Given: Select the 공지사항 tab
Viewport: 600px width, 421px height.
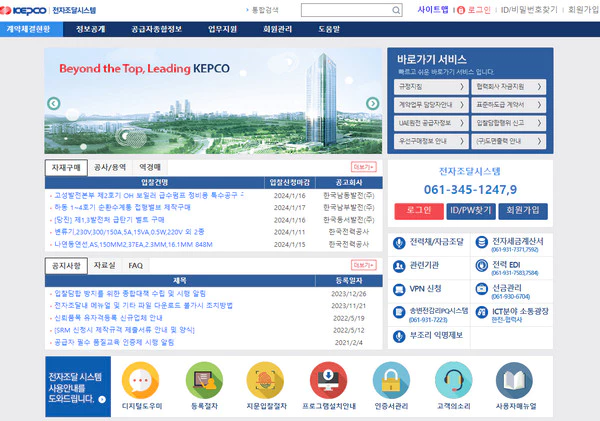Looking at the screenshot, I should pos(66,266).
